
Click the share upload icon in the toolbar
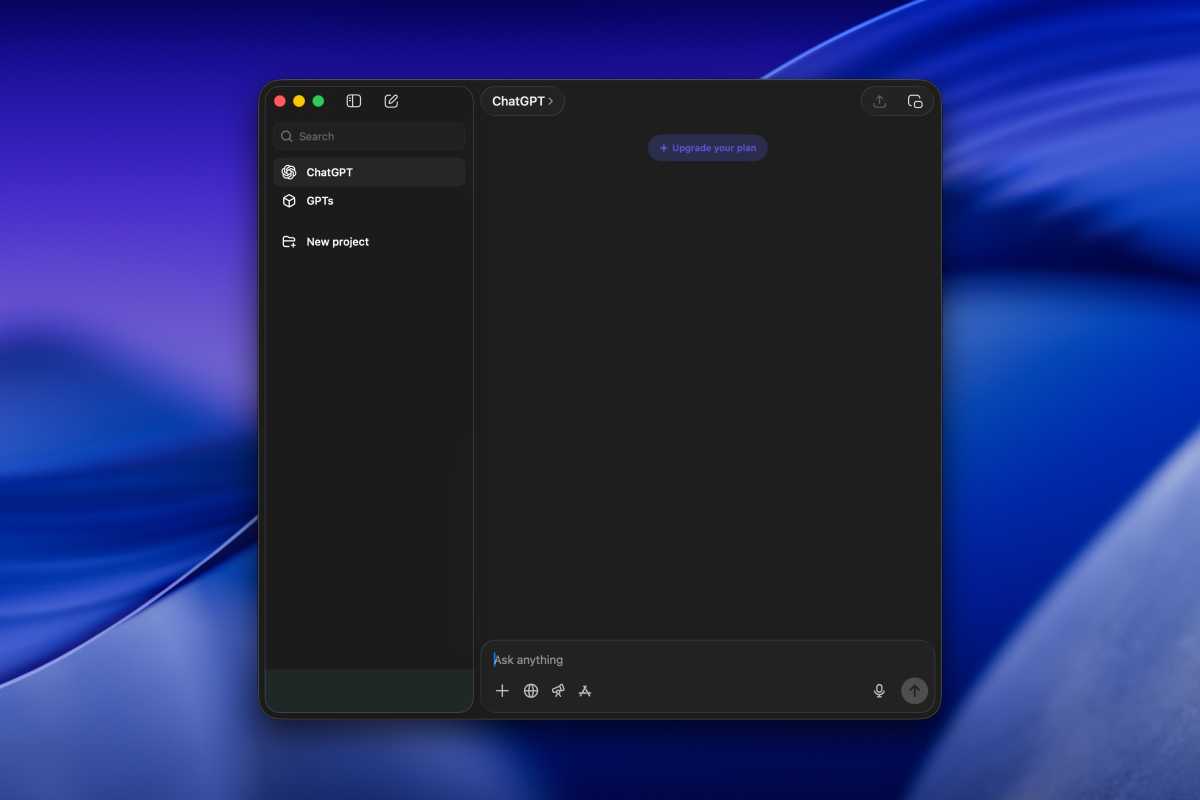[880, 101]
